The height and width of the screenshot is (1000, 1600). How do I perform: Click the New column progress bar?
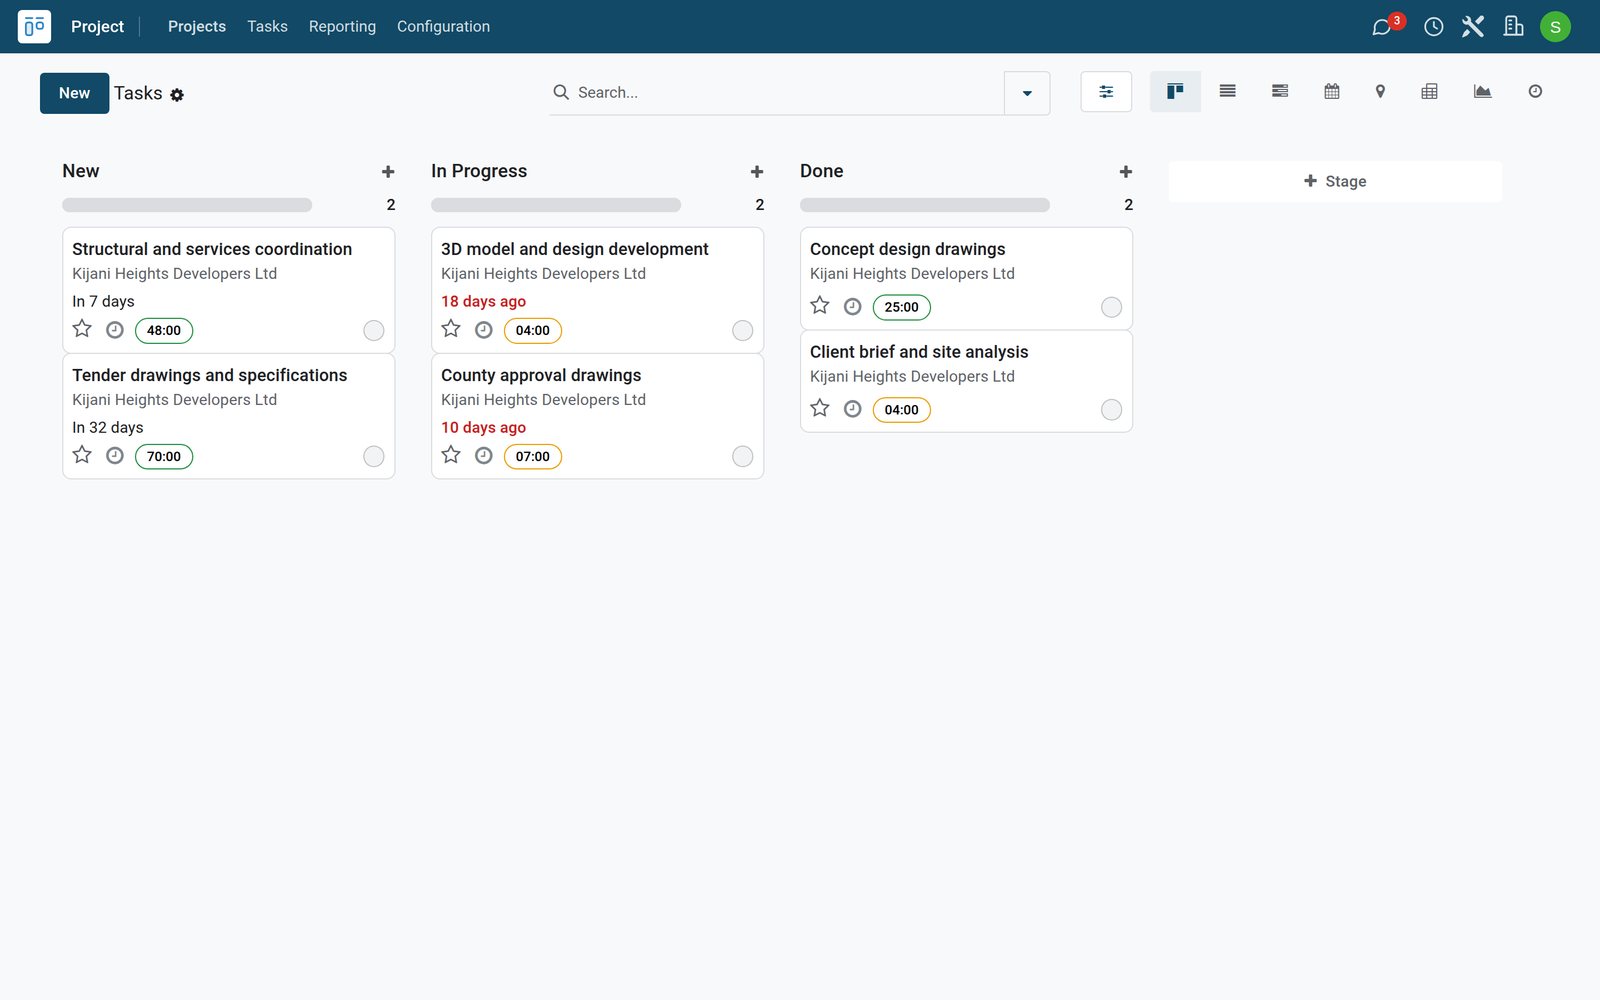click(187, 205)
